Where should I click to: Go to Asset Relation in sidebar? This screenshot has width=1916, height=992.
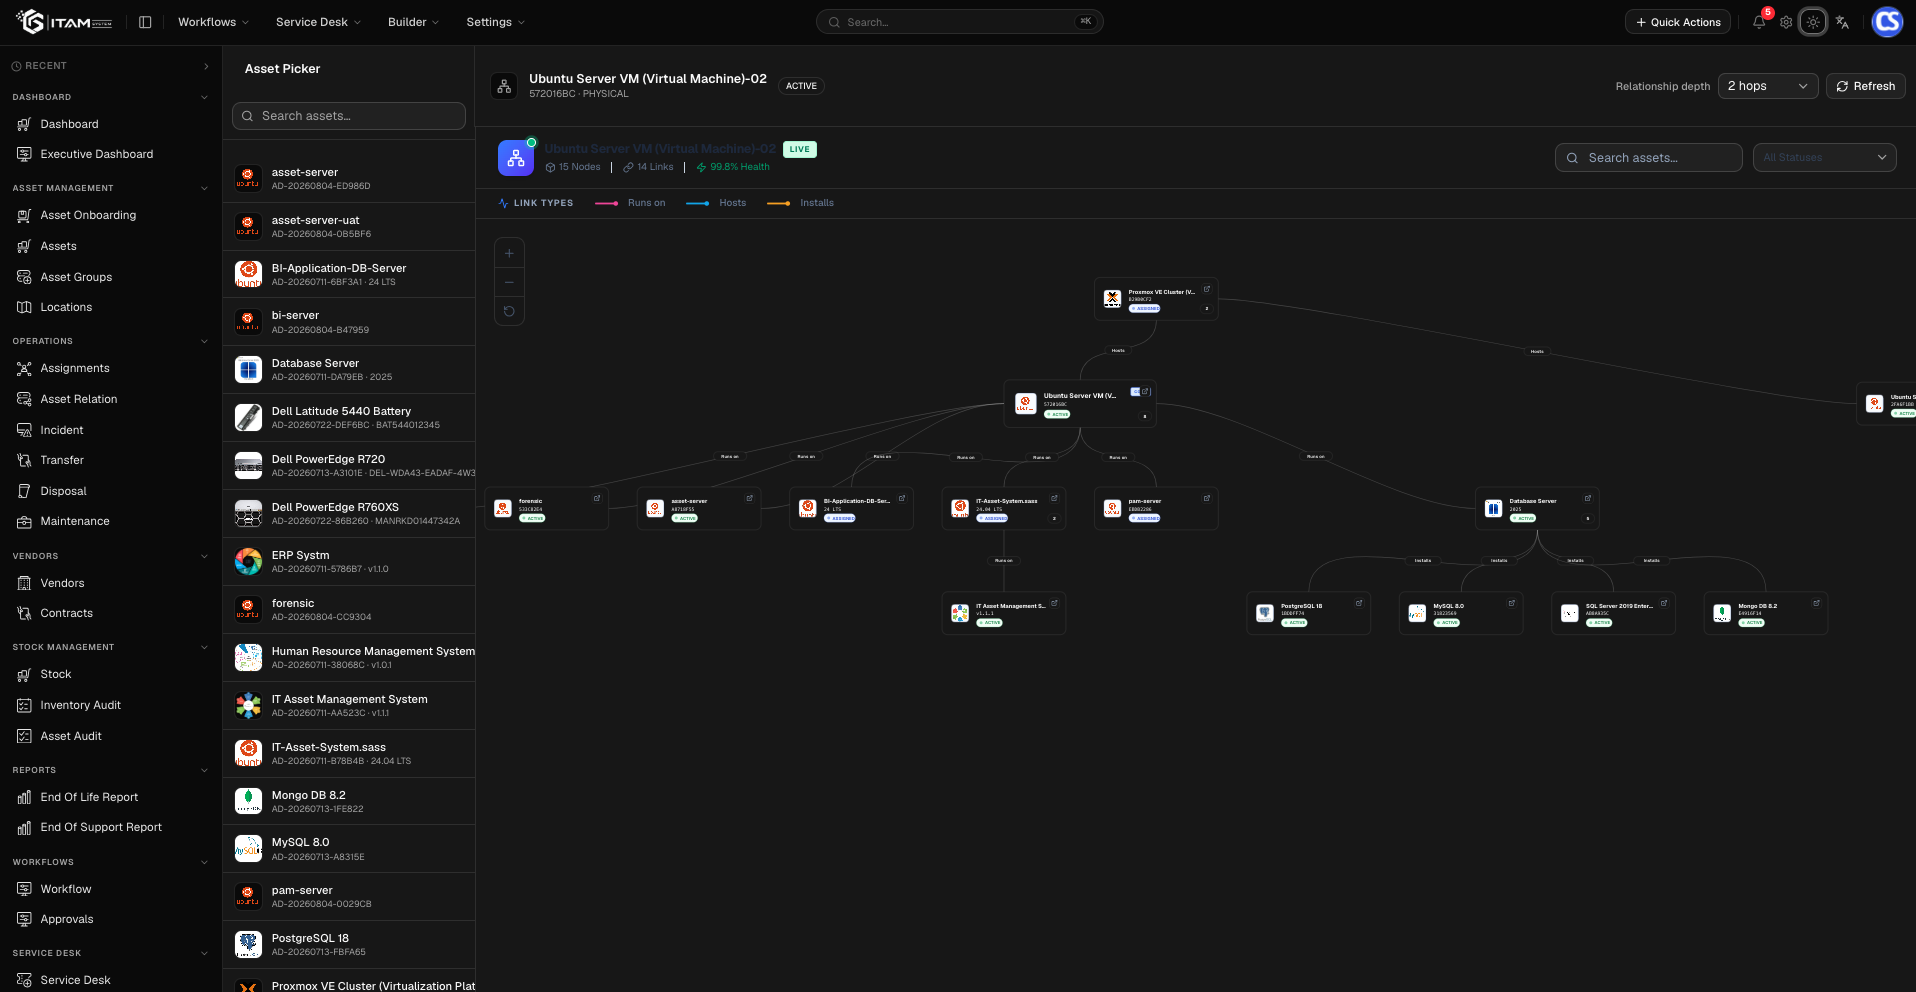[79, 399]
